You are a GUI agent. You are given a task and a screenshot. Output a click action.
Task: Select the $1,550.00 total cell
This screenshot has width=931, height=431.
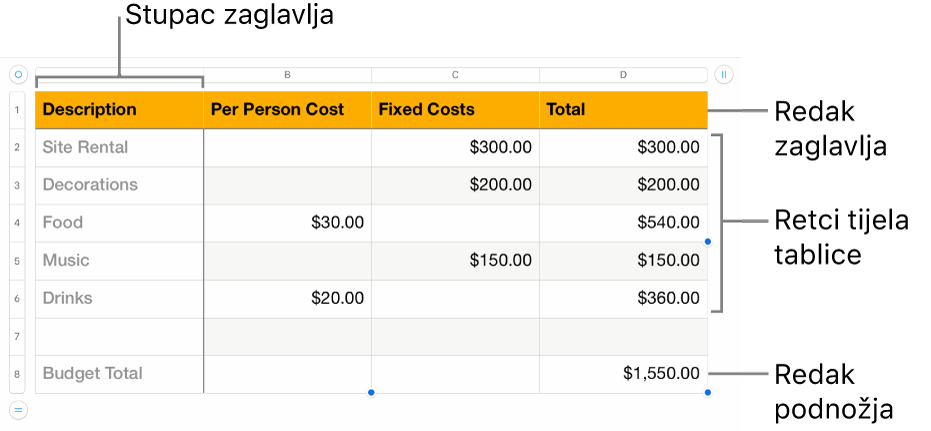click(623, 374)
